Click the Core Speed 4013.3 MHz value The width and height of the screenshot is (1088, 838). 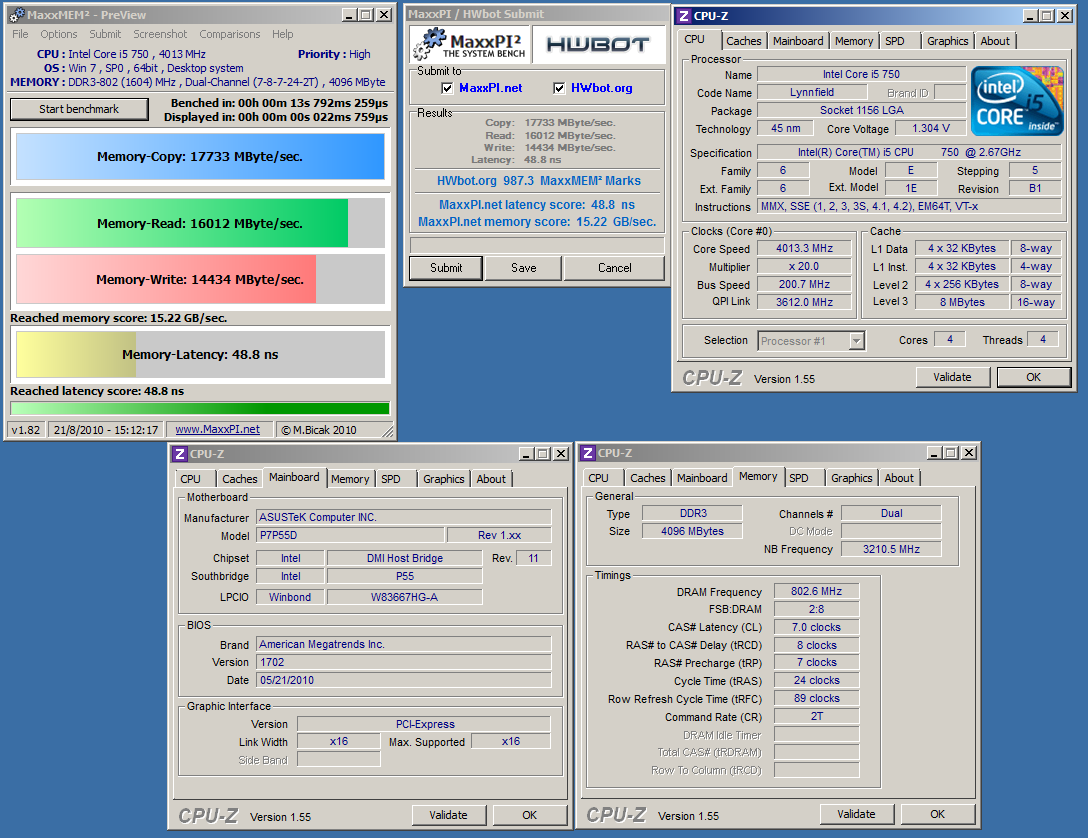(x=804, y=248)
